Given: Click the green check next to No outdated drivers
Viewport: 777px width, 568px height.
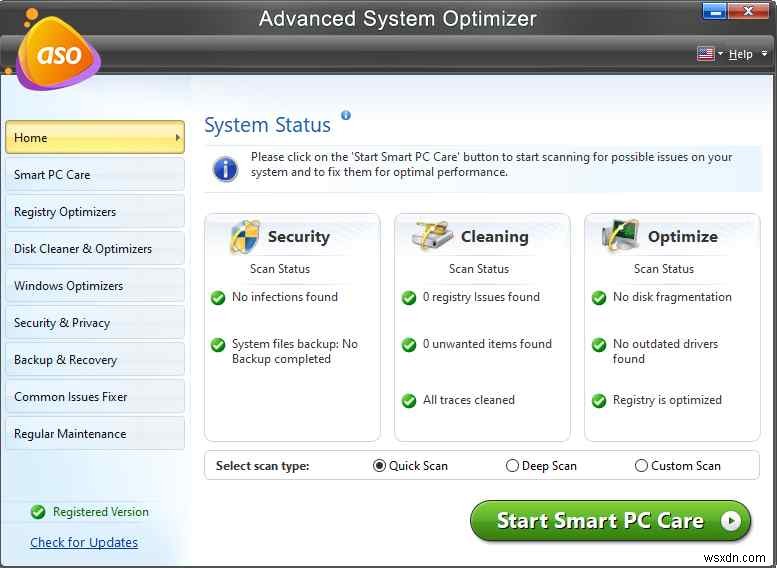Looking at the screenshot, I should click(599, 344).
